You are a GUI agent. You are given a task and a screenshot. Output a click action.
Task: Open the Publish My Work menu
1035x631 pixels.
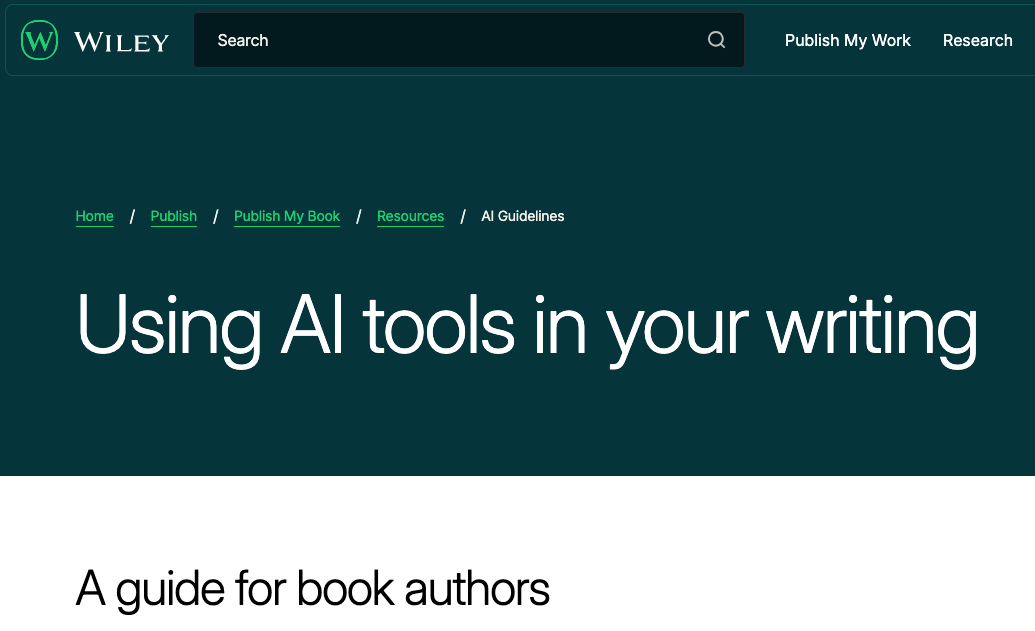click(847, 40)
